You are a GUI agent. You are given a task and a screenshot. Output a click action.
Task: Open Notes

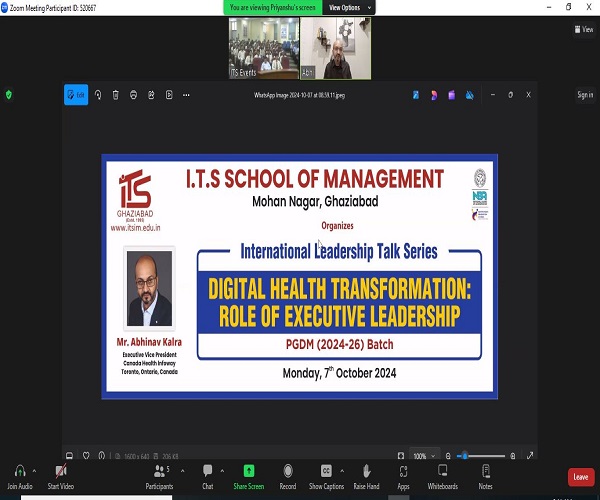[x=486, y=477]
